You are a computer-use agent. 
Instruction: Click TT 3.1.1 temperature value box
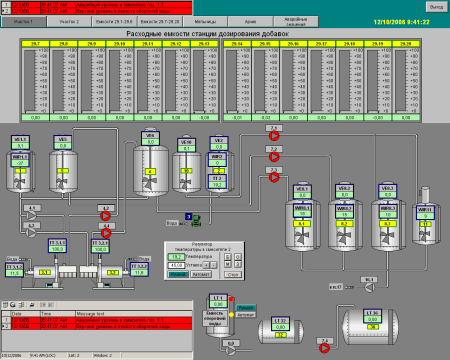tap(57, 249)
